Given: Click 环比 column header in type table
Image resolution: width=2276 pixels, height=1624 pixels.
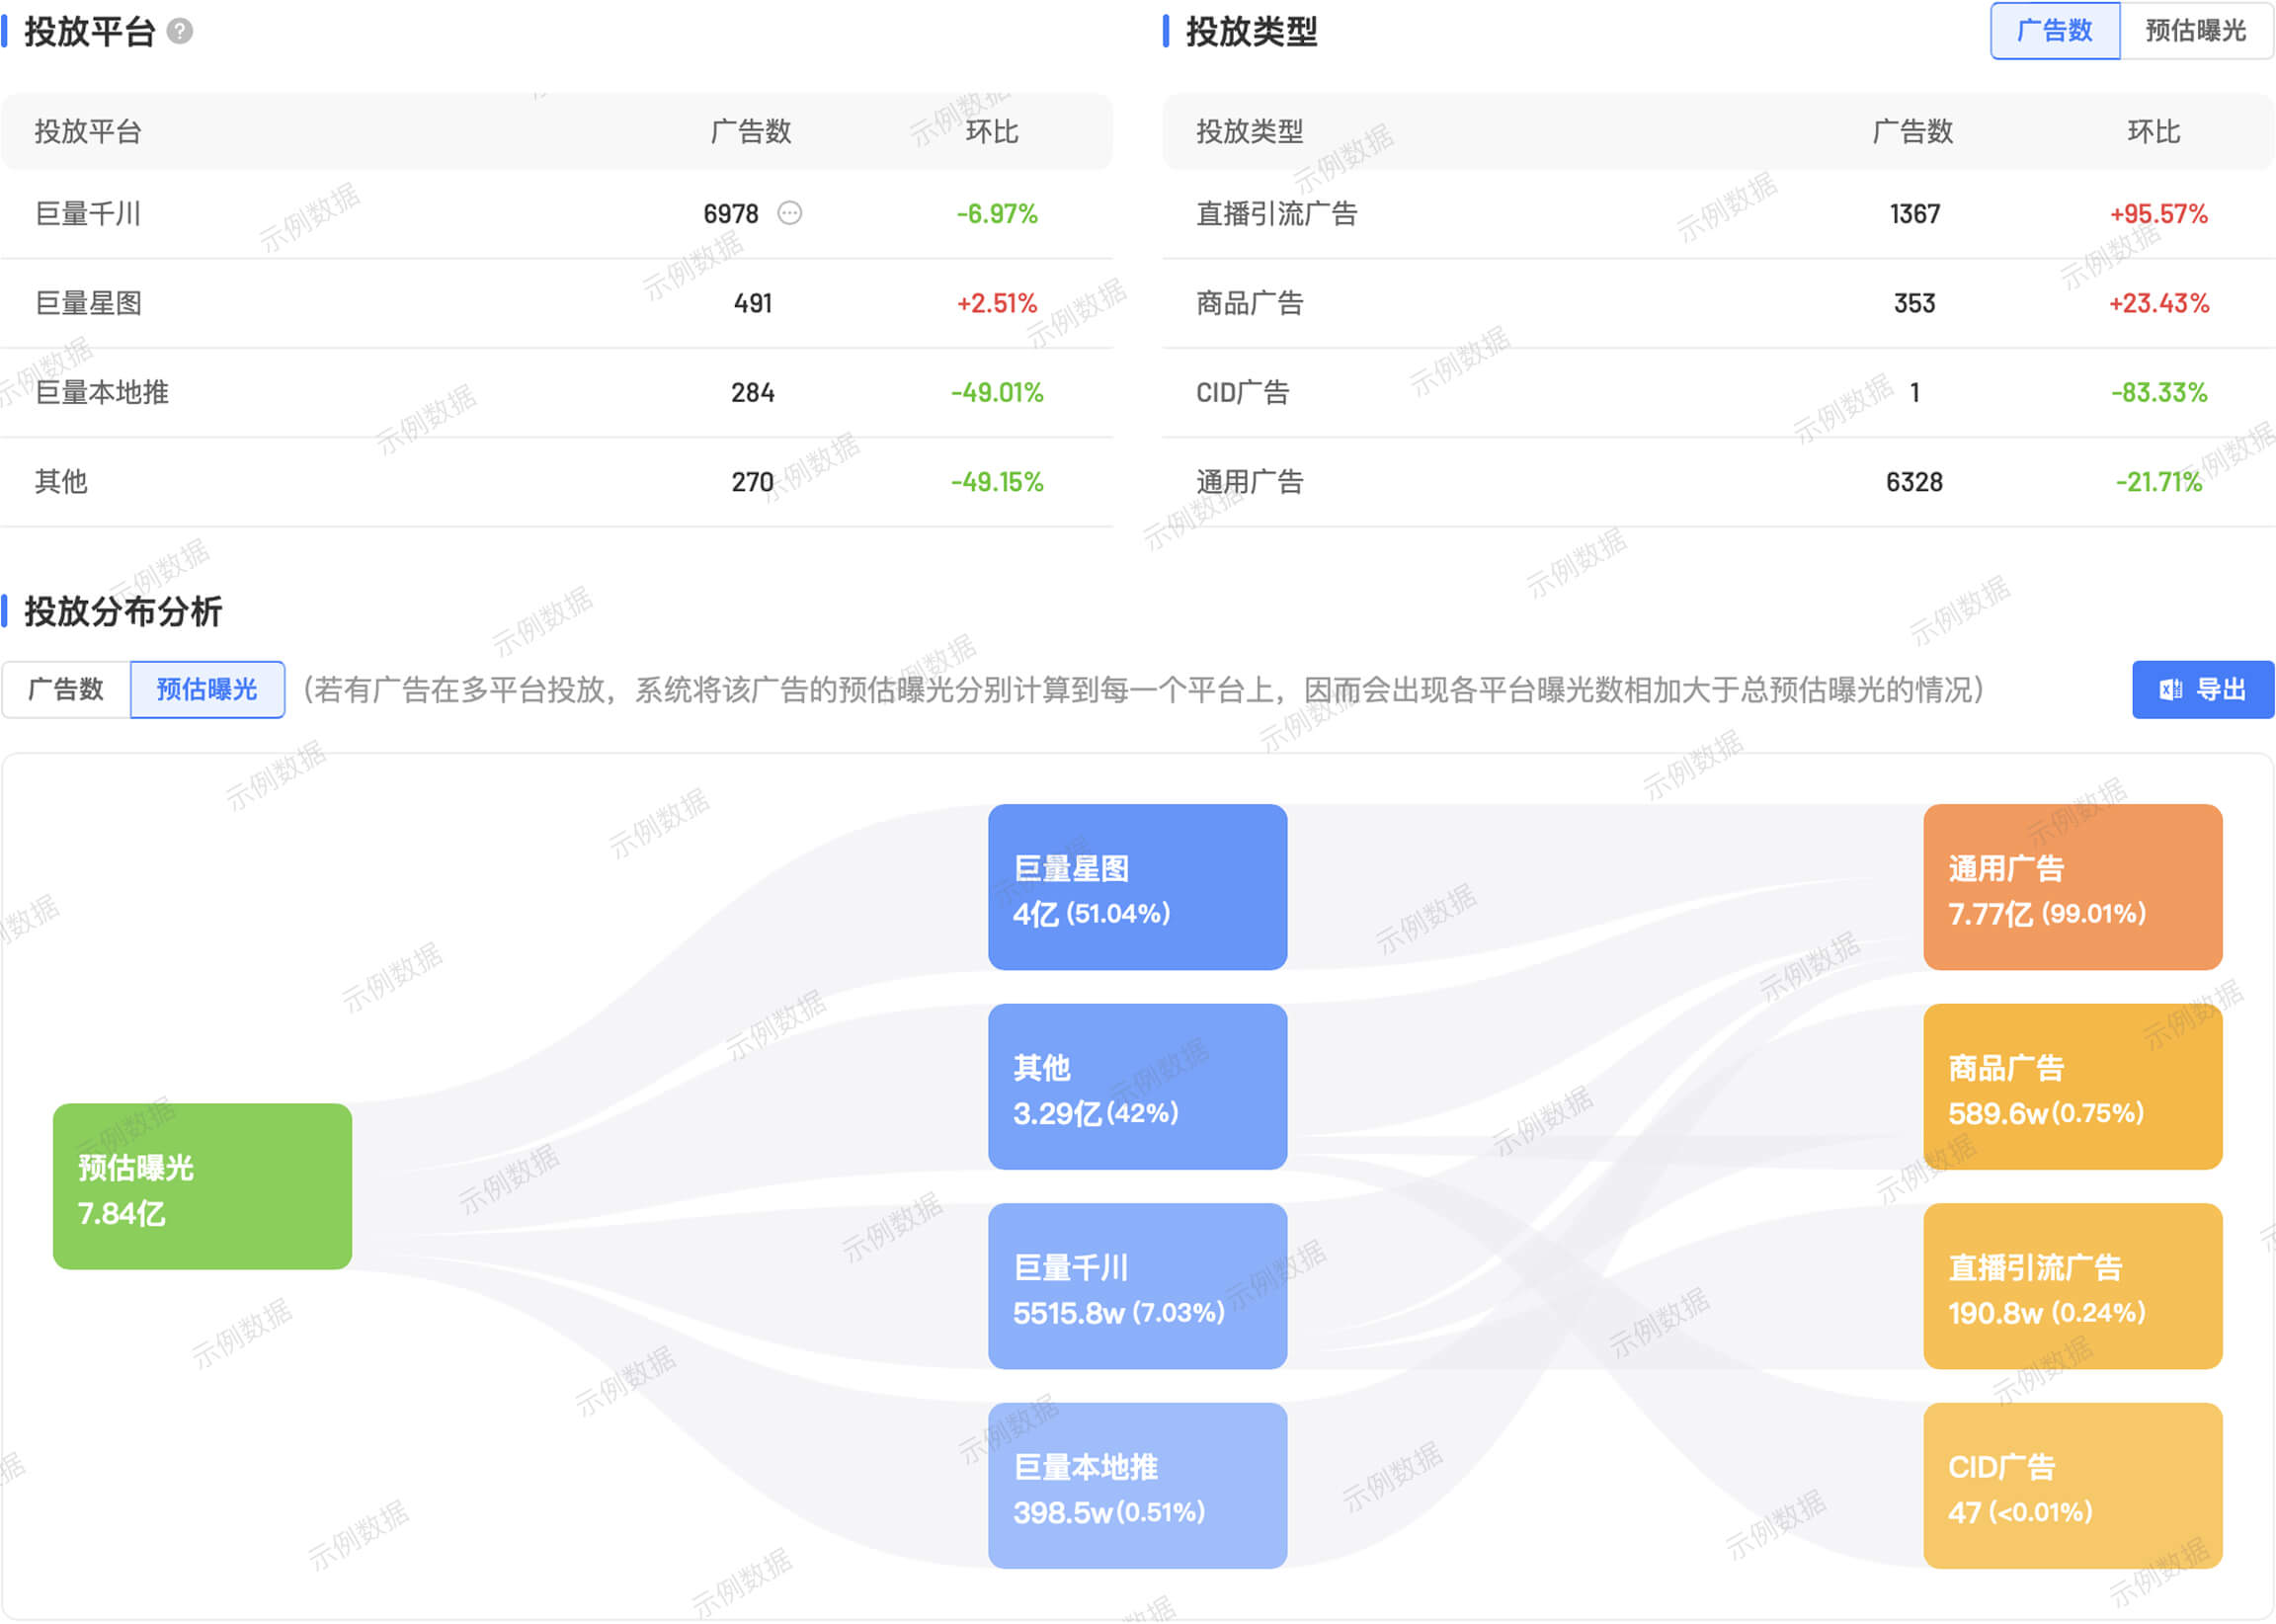Looking at the screenshot, I should click(x=2154, y=131).
